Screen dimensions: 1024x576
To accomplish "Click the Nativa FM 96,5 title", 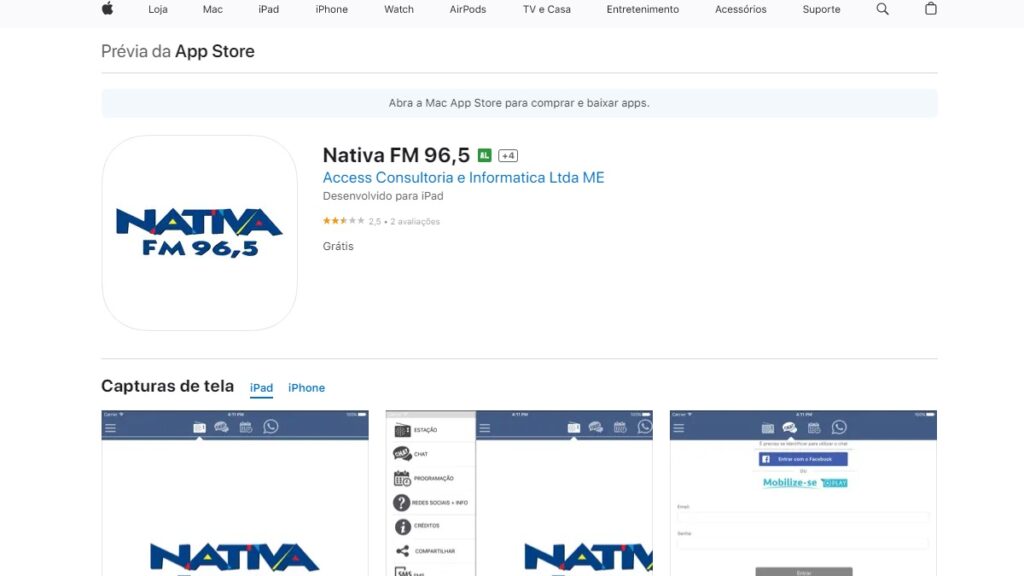I will 396,155.
